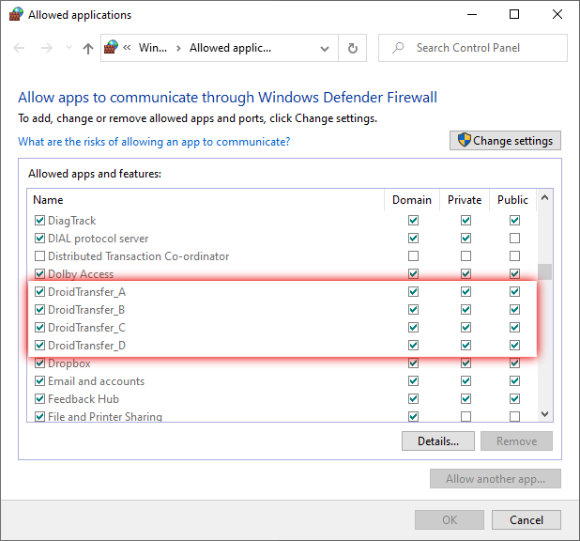This screenshot has height=541, width=580.
Task: Toggle Email and accounts app checkbox
Action: tap(40, 381)
